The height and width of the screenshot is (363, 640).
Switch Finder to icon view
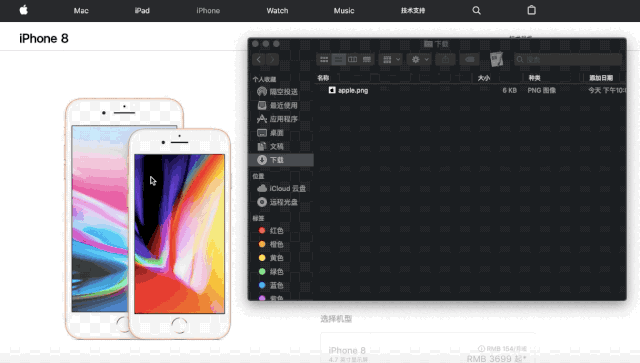[x=324, y=60]
